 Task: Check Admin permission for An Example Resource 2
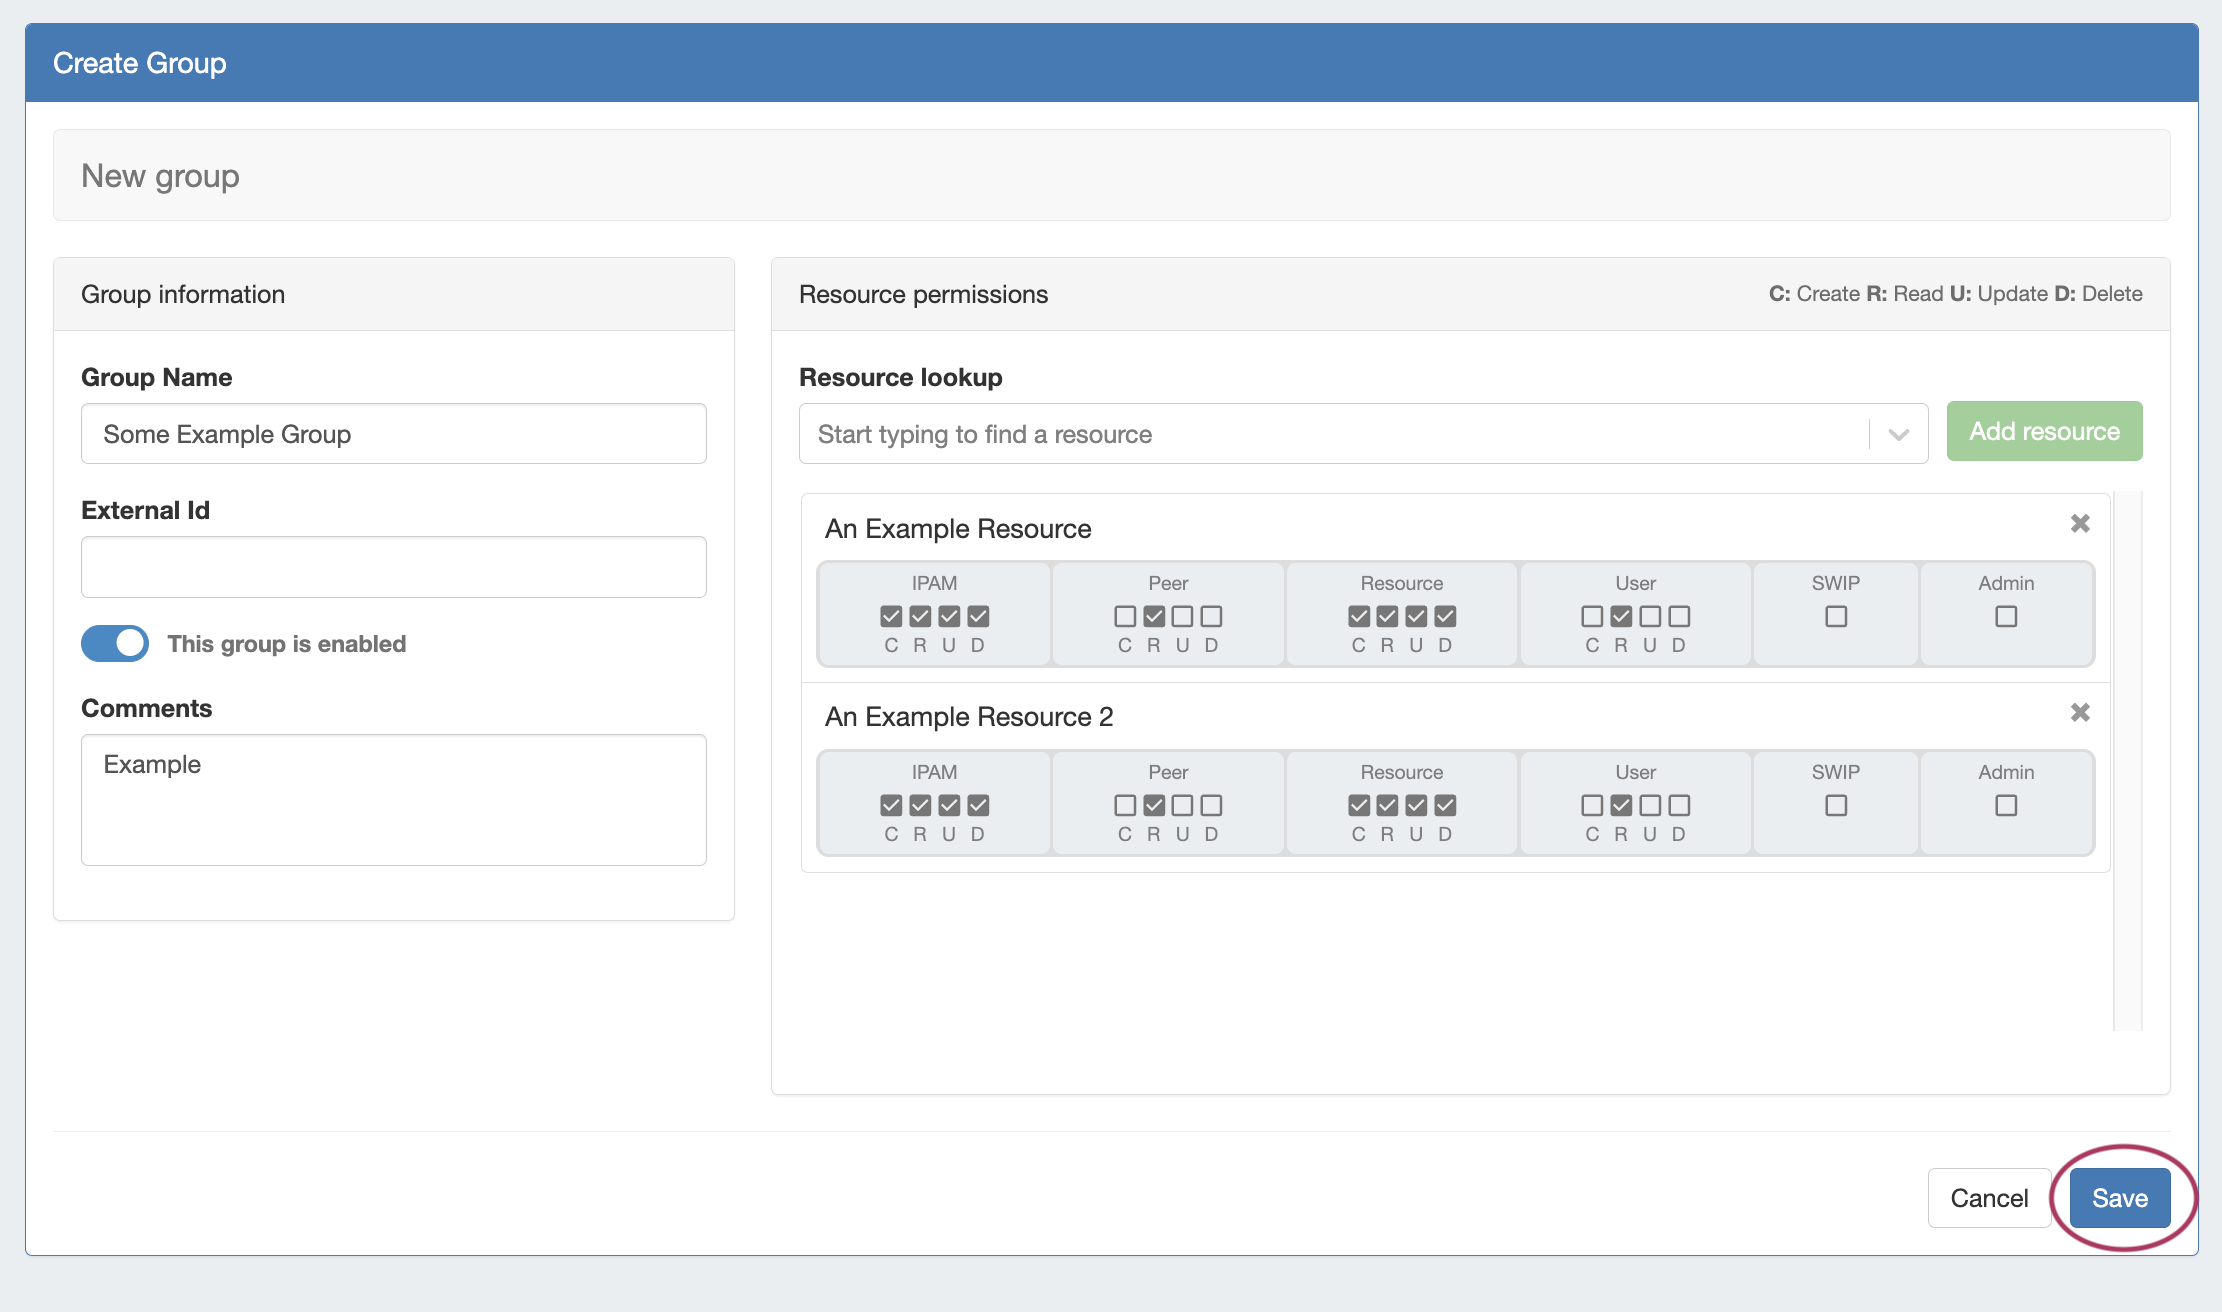2006,806
